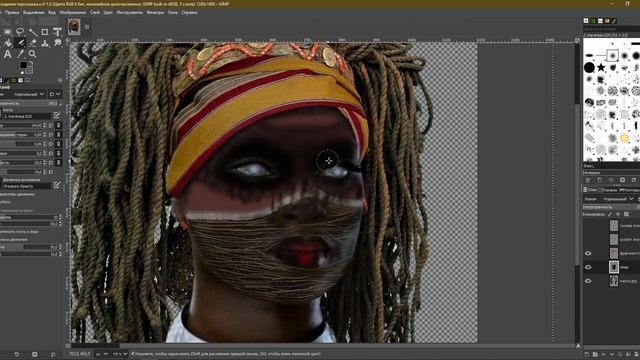Select the large solid round brush
The image size is (640, 360).
(589, 67)
